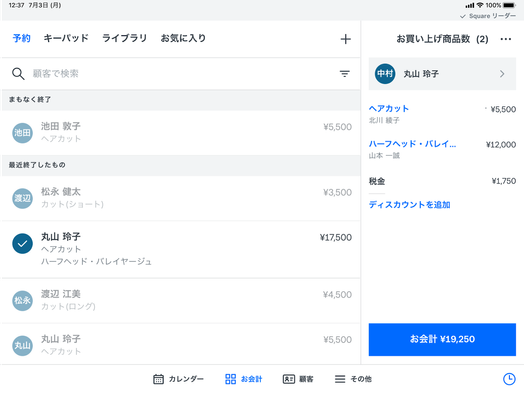Select 渡辺 江美 カット(ロング) booking
The height and width of the screenshot is (393, 524).
tap(181, 300)
